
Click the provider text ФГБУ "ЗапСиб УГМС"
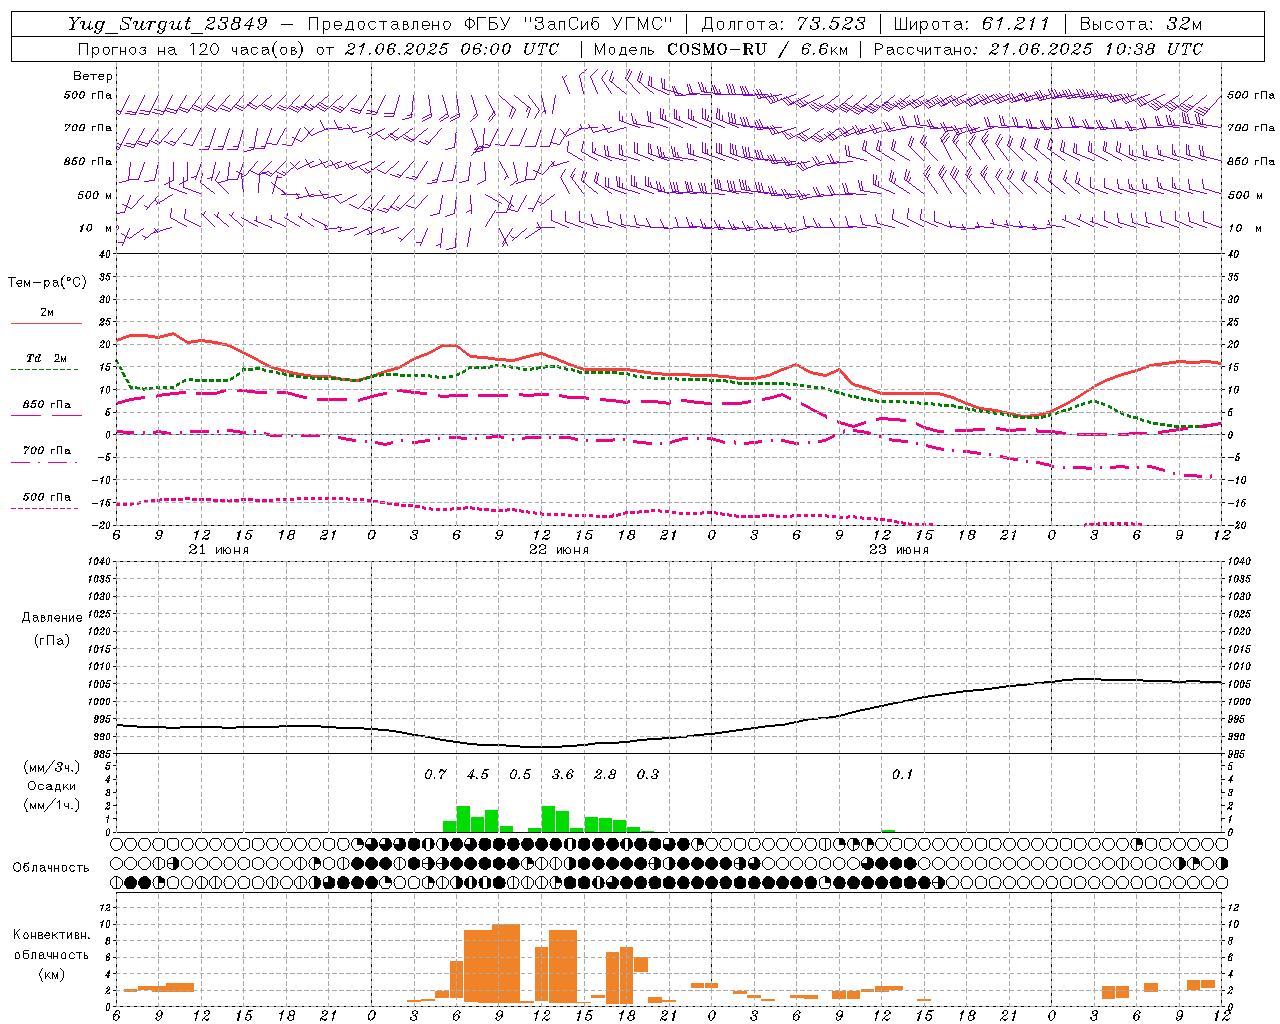point(569,24)
